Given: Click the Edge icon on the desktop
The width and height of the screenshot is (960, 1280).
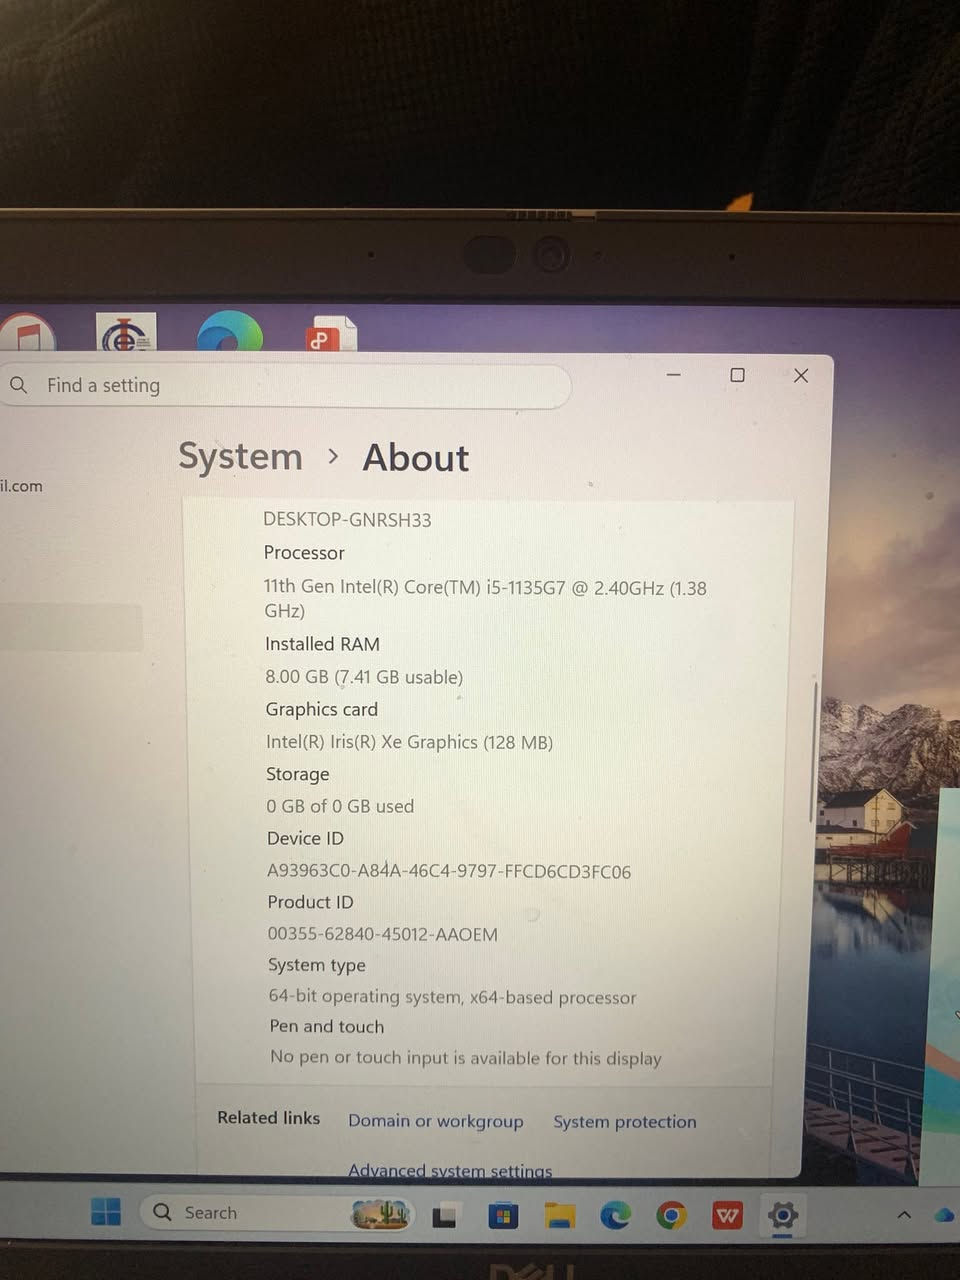Looking at the screenshot, I should pyautogui.click(x=230, y=332).
